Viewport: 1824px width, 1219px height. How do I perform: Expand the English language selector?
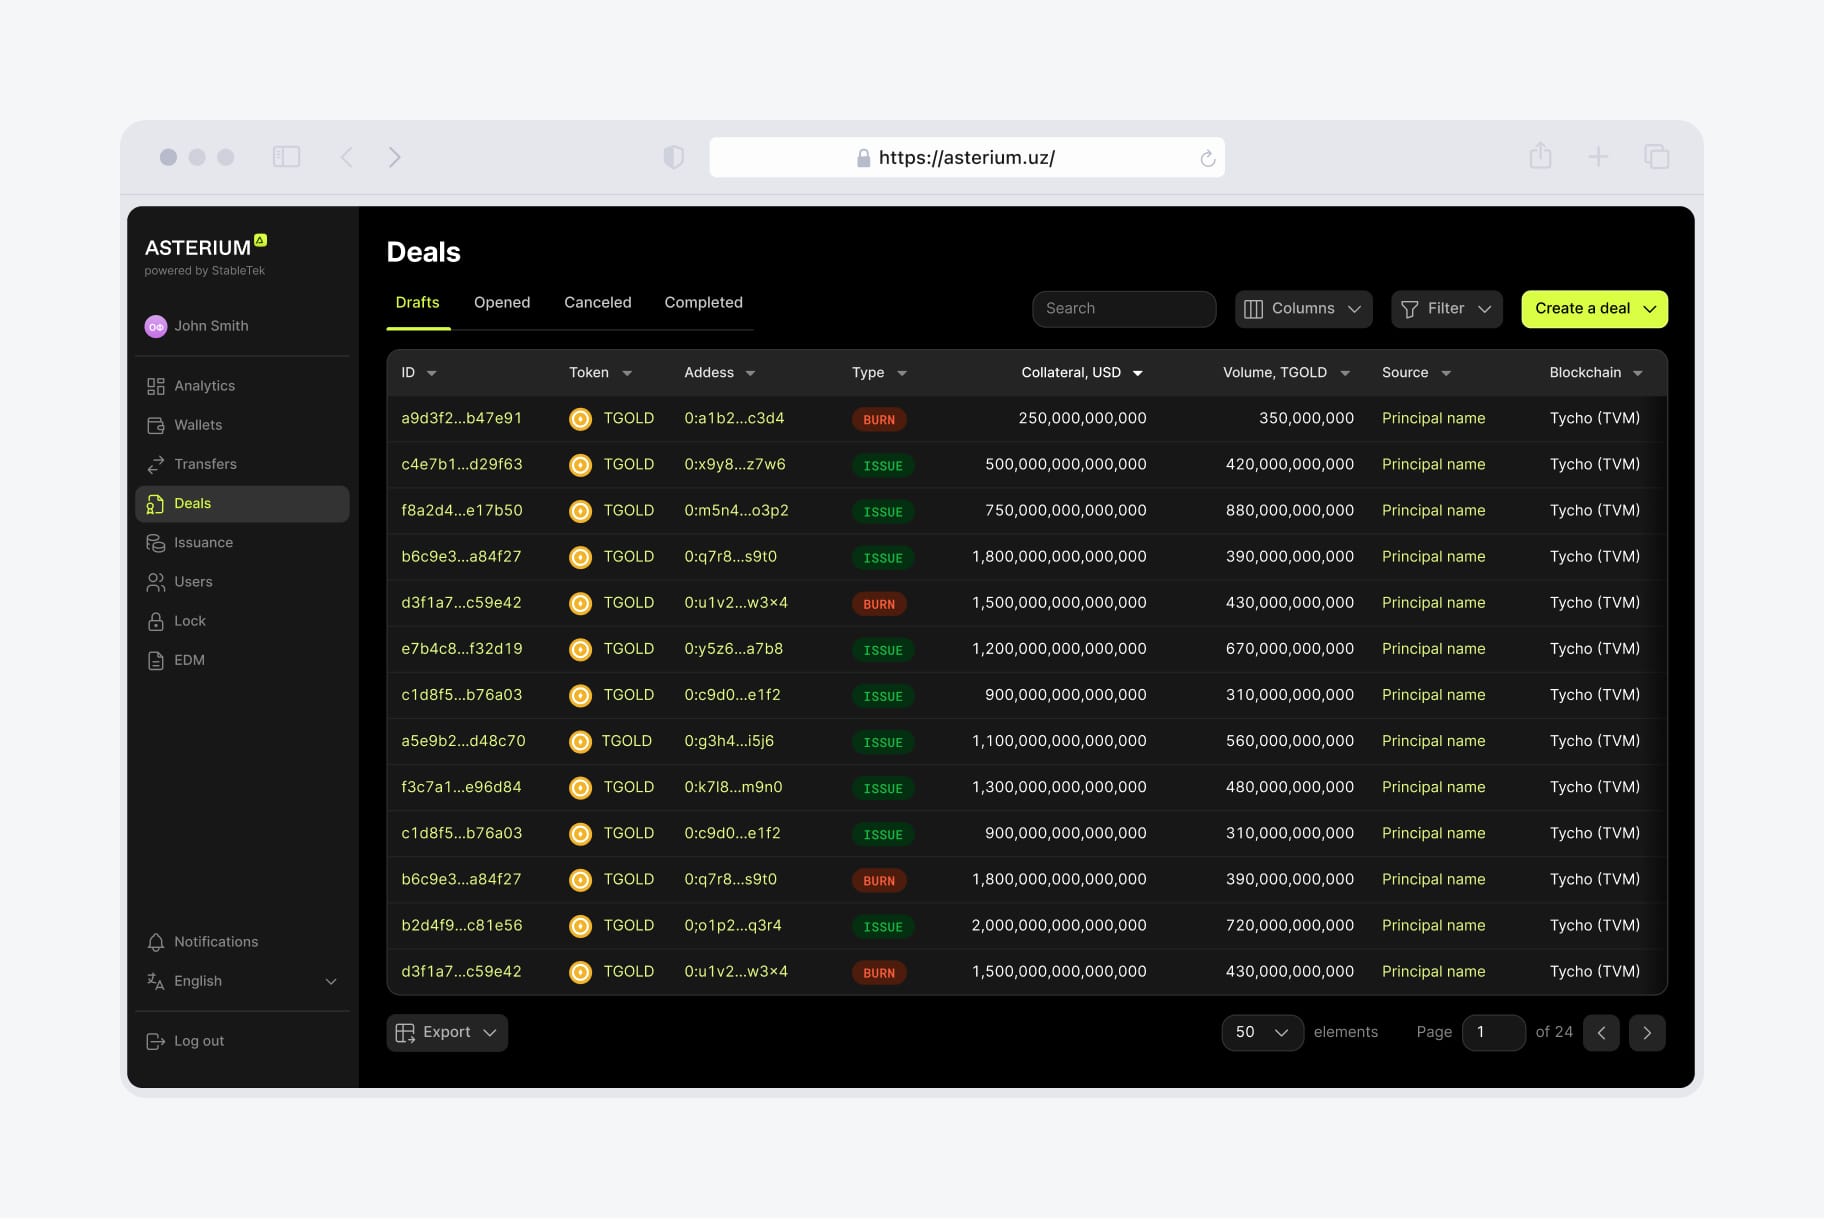coord(331,982)
